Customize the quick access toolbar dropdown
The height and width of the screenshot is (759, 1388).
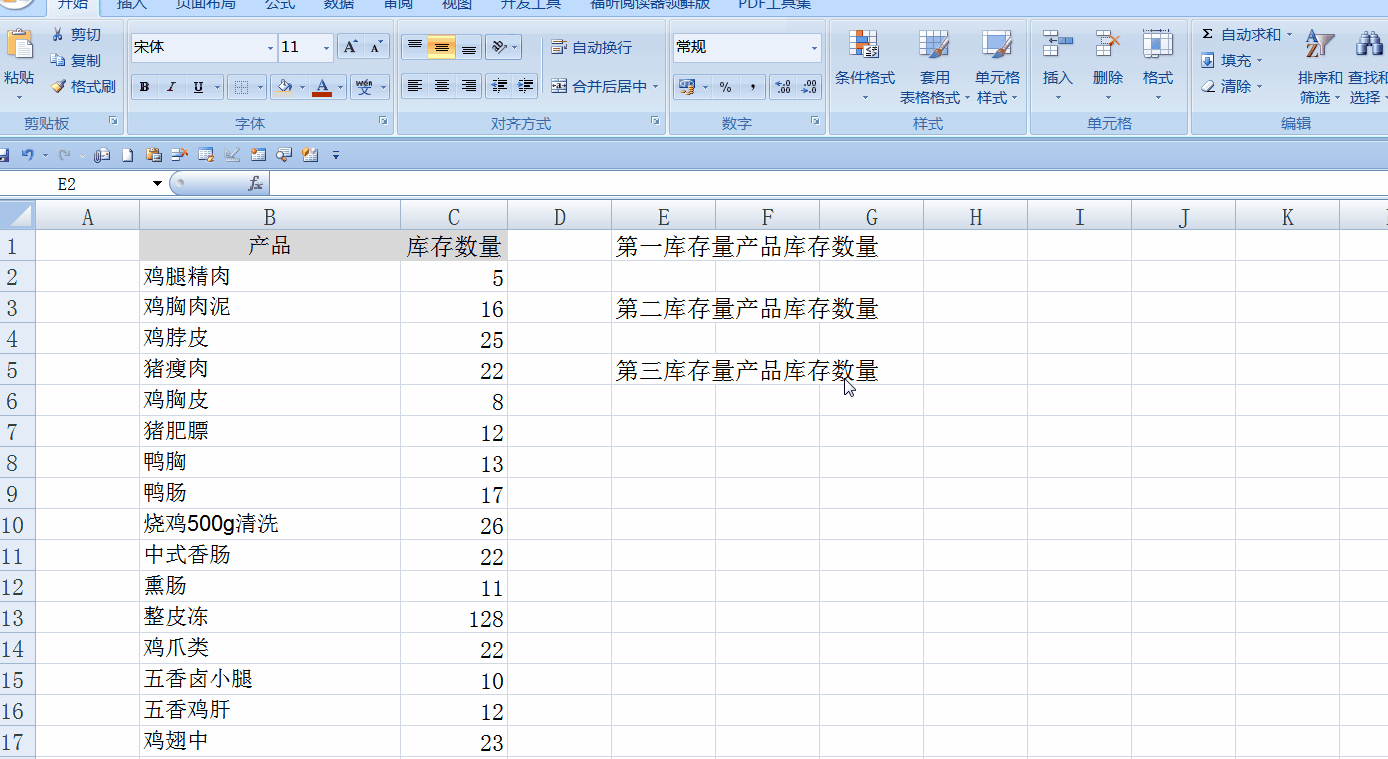point(336,155)
